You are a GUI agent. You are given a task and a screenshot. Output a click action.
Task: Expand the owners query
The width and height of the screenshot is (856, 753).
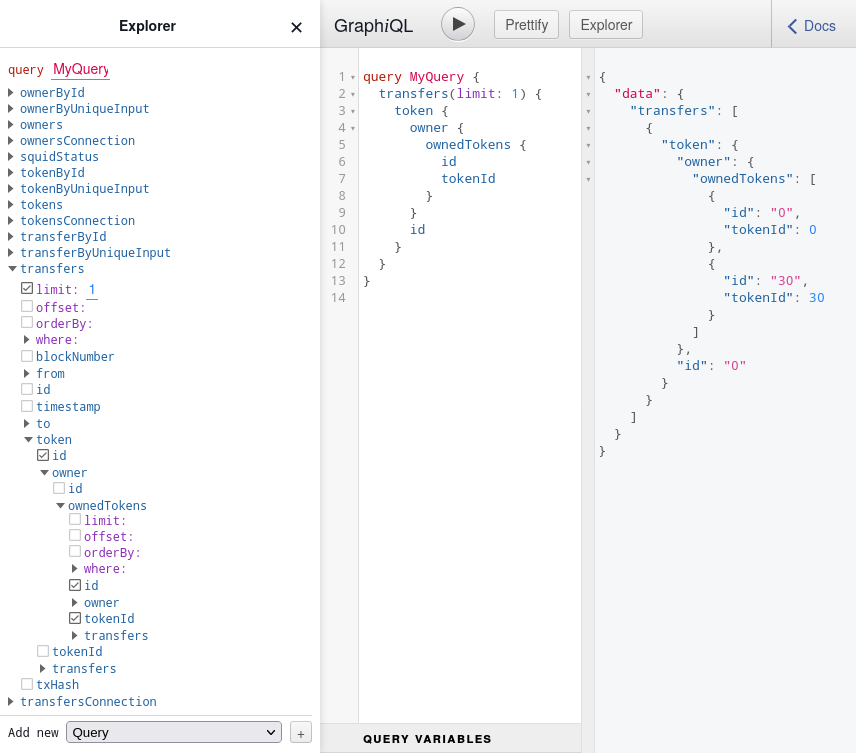[10, 124]
